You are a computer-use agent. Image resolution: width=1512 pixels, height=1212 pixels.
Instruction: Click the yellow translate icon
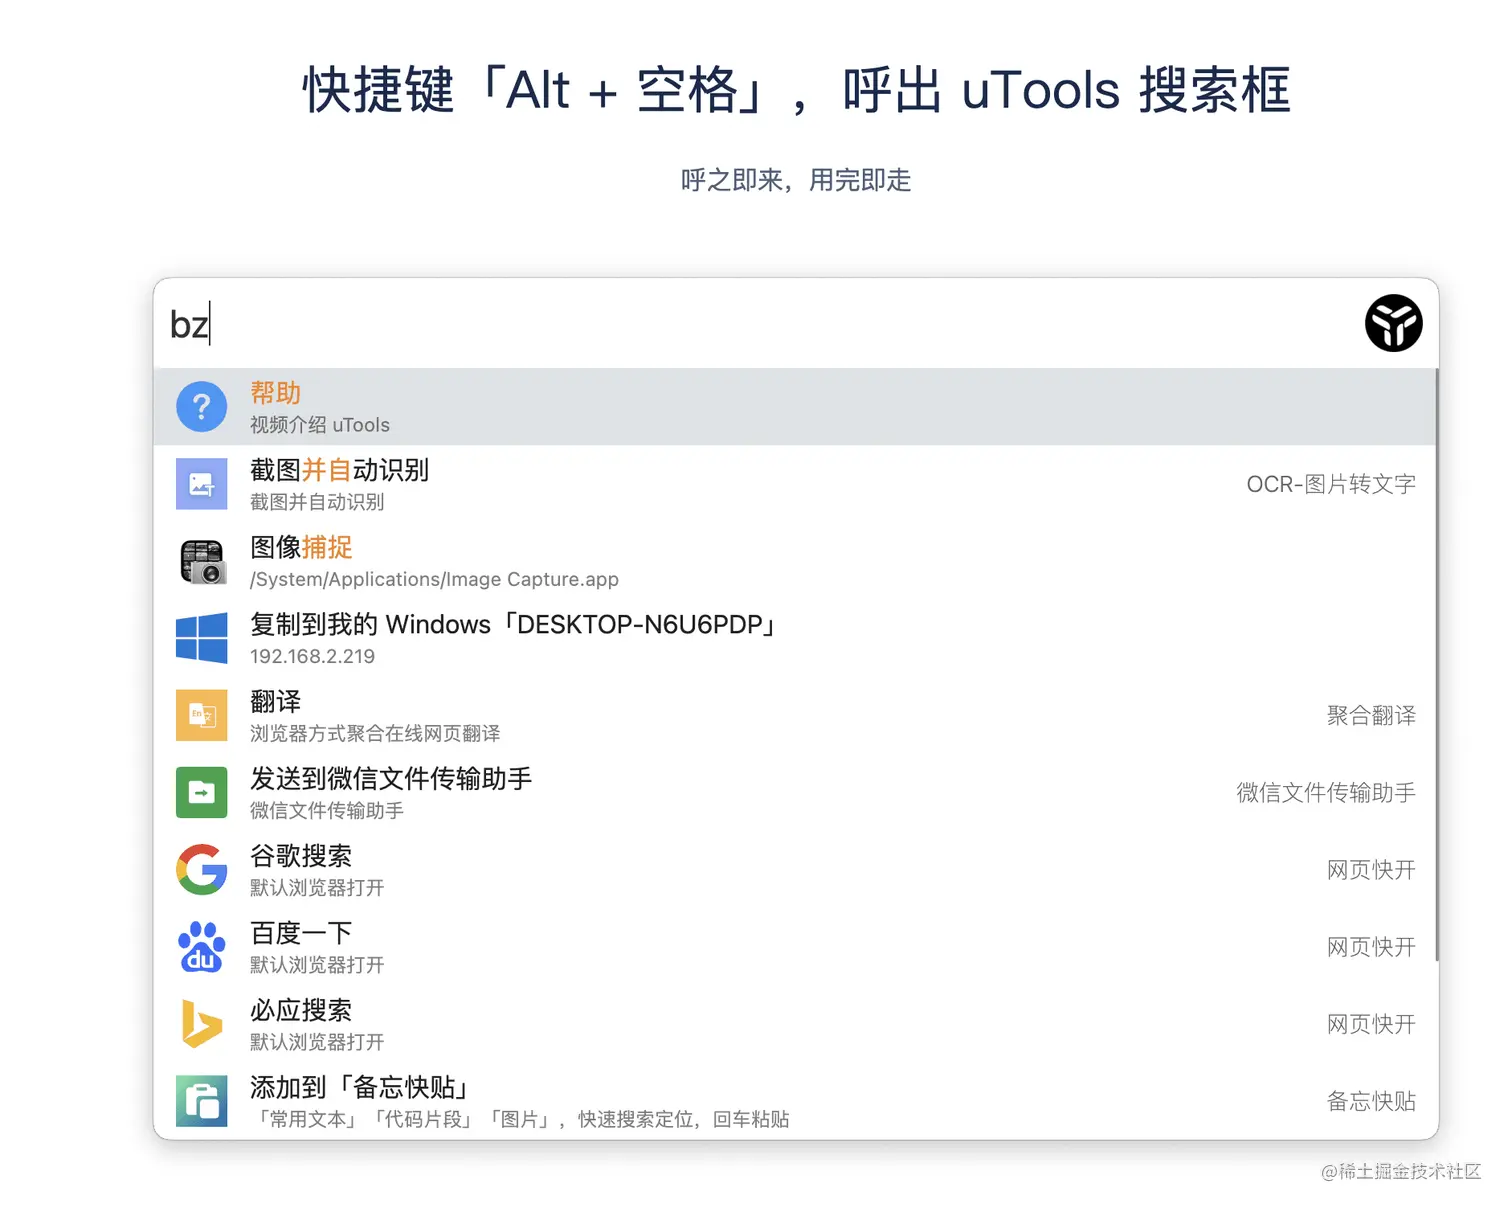pyautogui.click(x=201, y=715)
